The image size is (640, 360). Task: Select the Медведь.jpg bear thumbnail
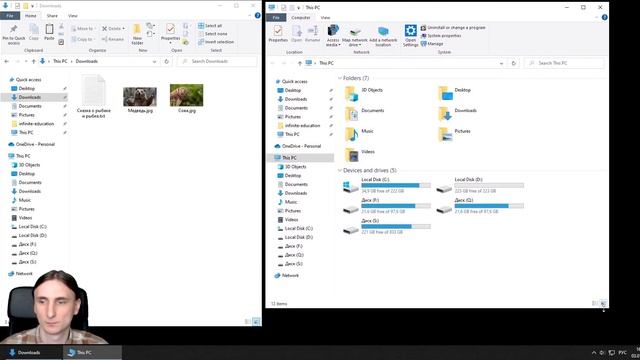140,97
